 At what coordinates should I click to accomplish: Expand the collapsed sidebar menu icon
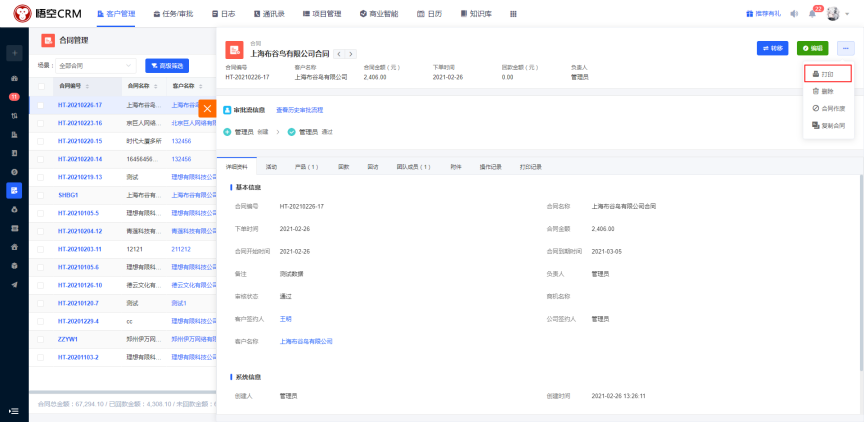(x=14, y=410)
